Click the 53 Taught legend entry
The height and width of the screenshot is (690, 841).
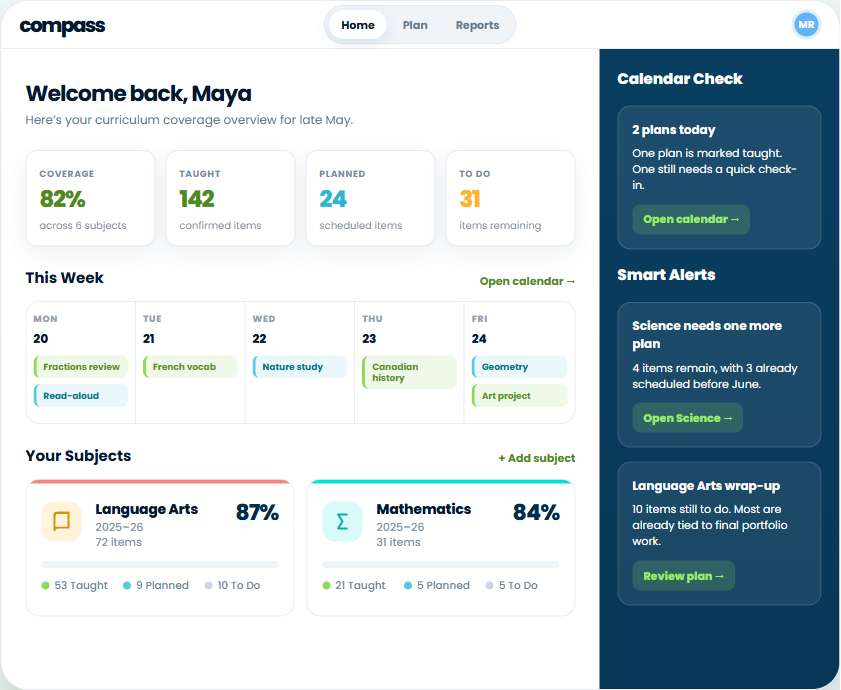pos(75,585)
